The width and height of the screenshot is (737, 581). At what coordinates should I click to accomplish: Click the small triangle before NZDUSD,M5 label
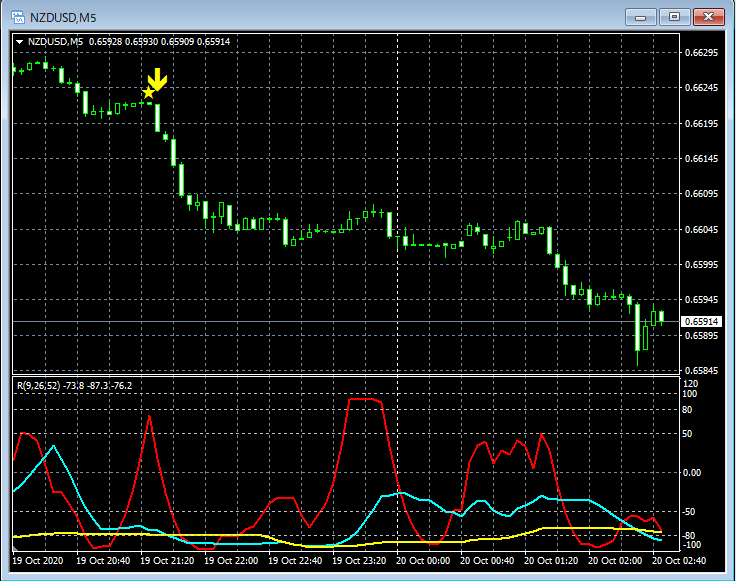[x=19, y=41]
